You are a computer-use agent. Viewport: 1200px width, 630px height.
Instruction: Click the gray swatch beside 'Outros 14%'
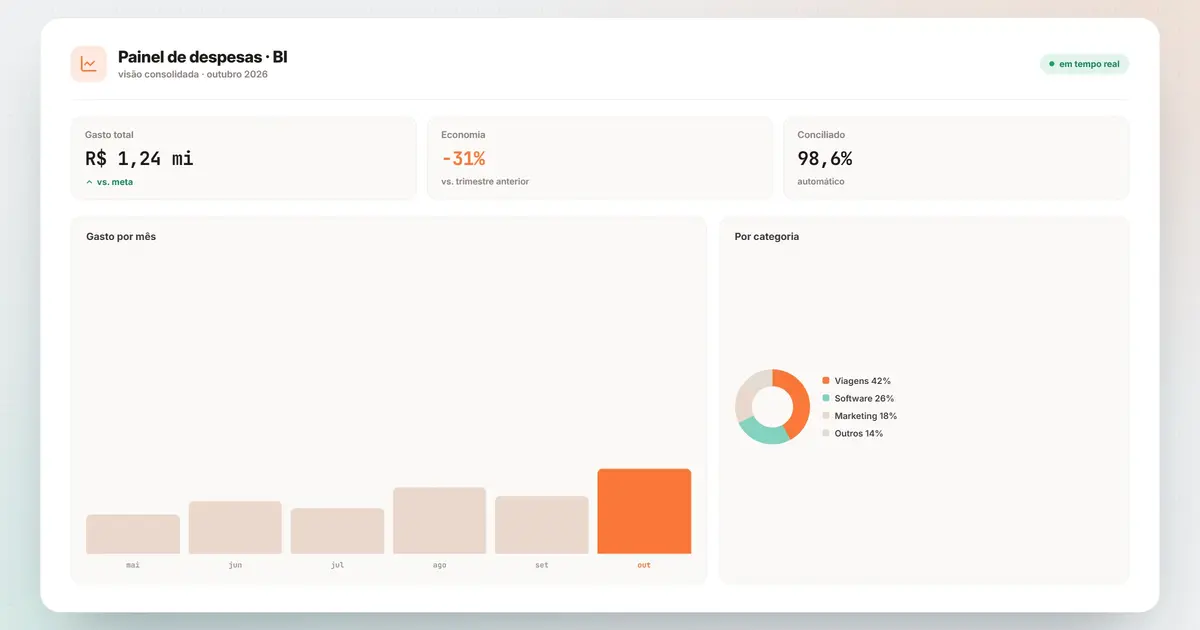point(826,433)
